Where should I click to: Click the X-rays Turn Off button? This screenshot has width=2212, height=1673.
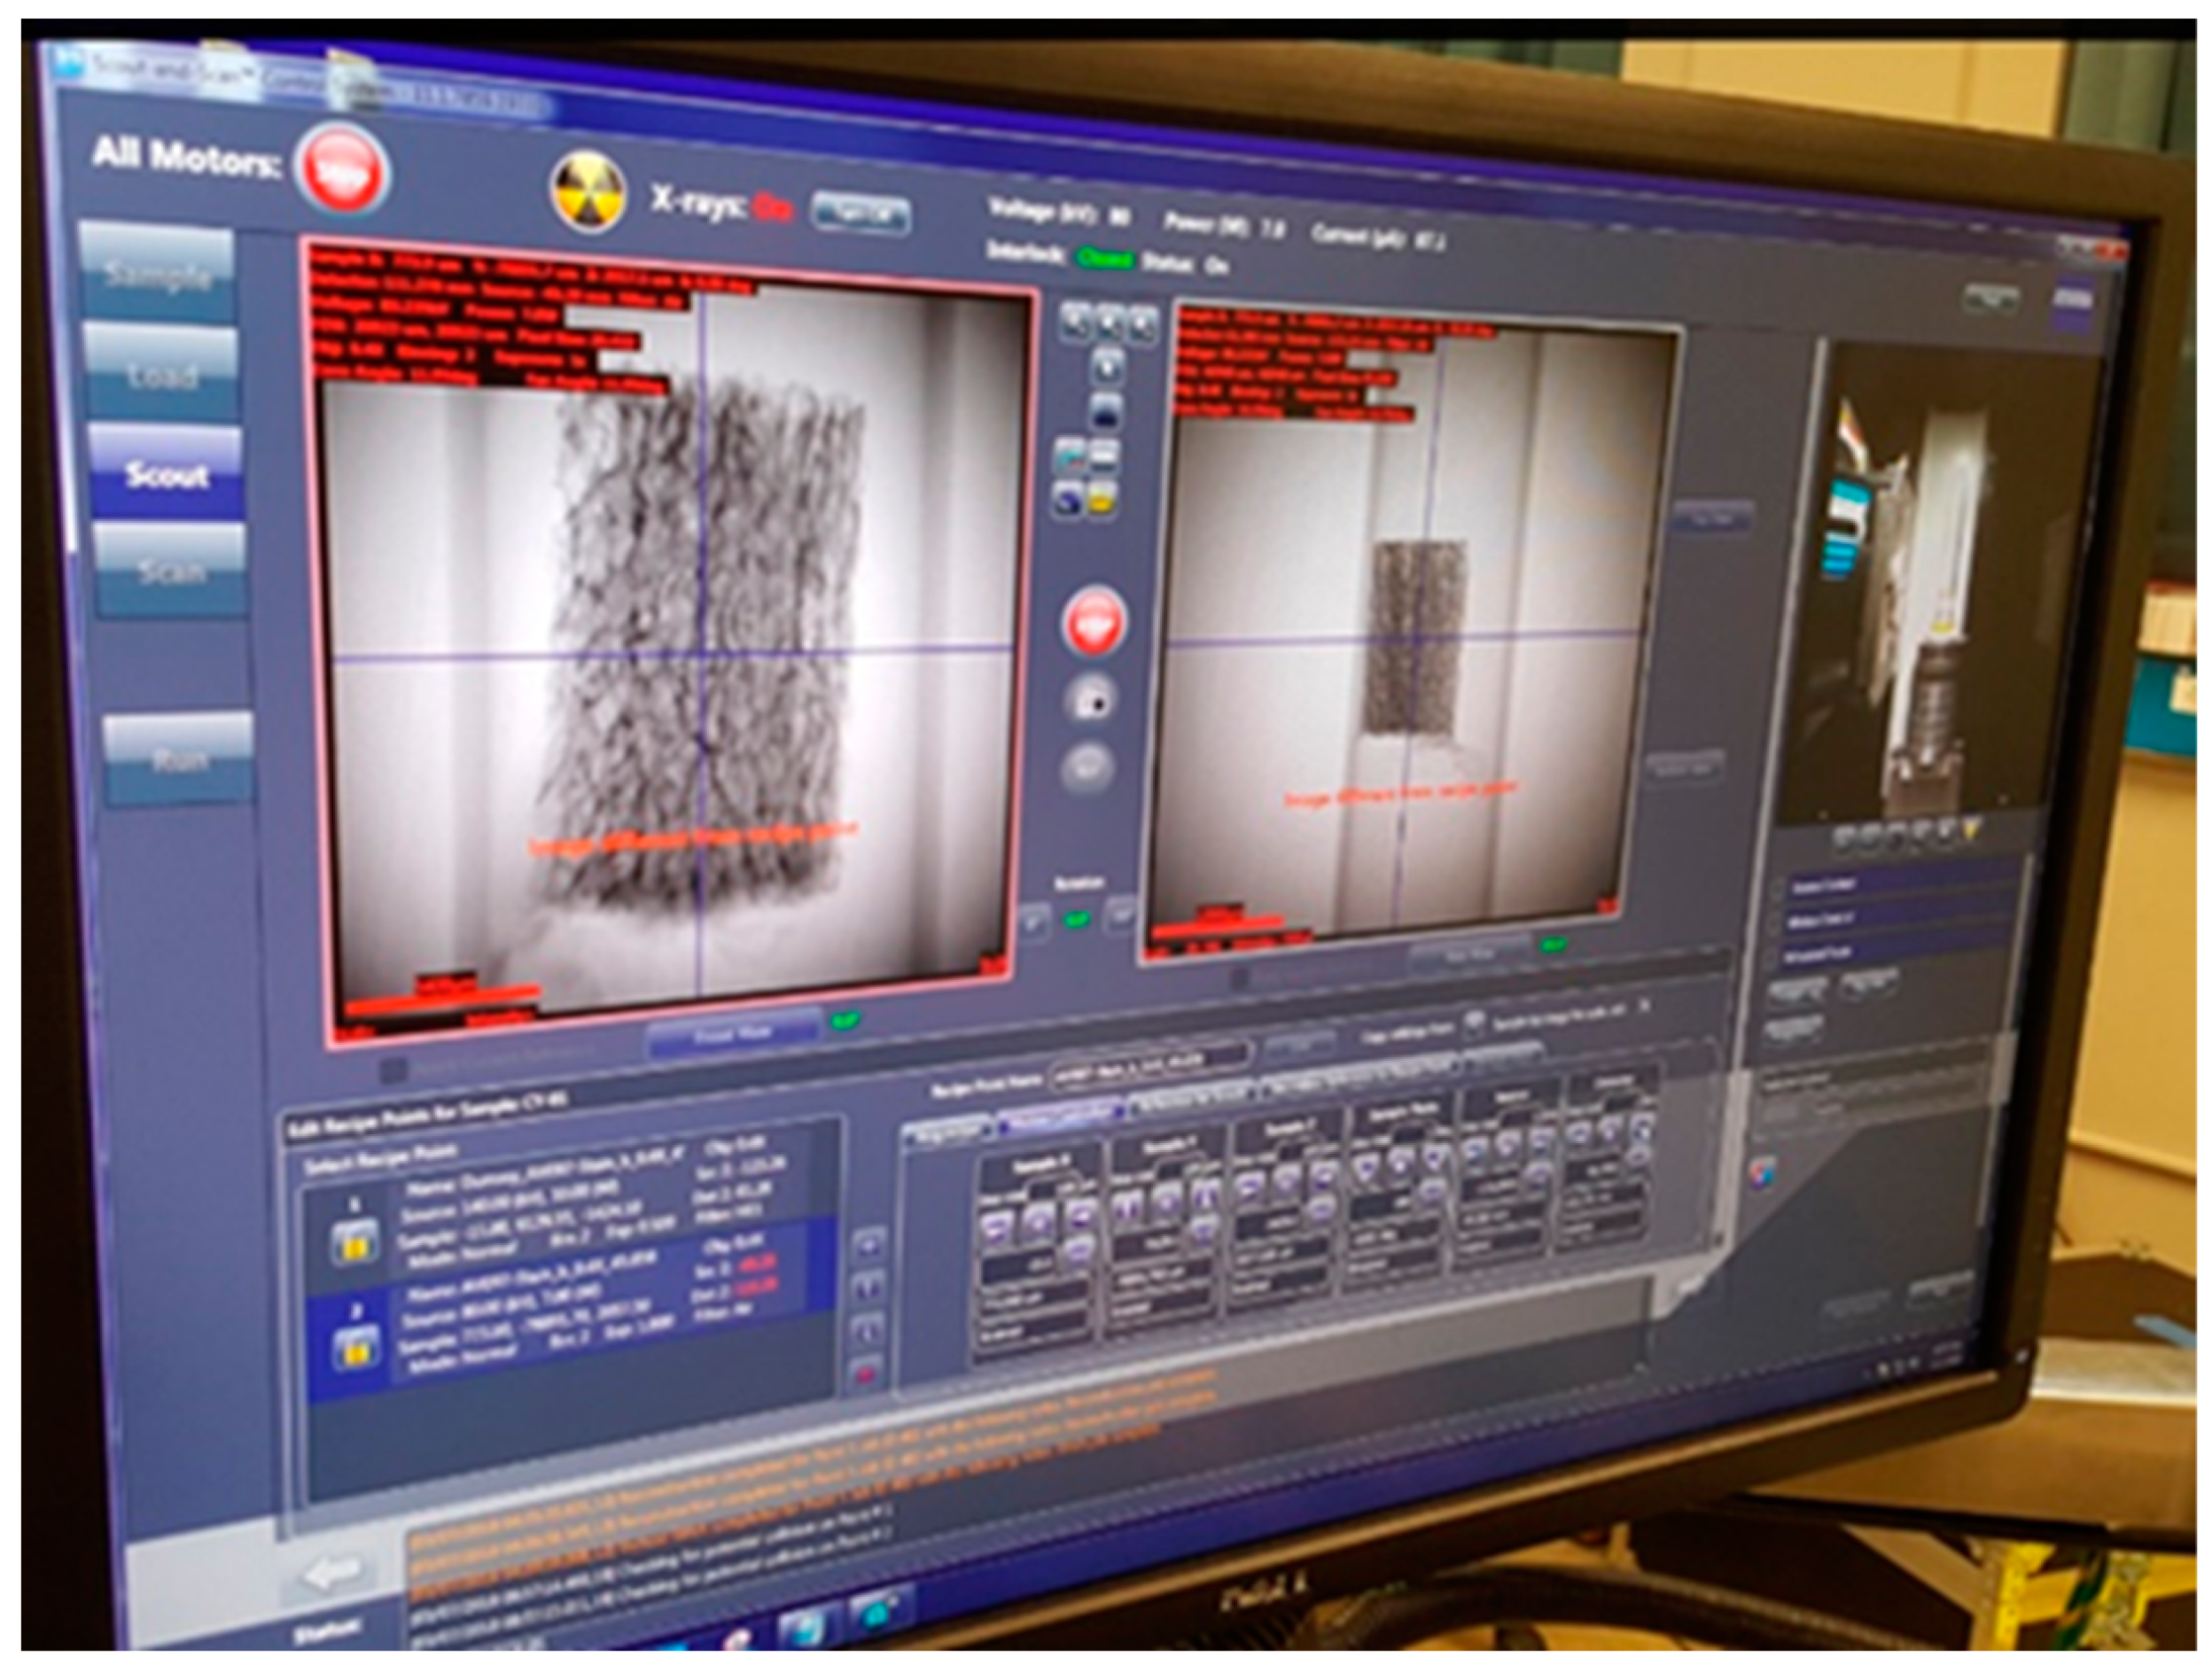tap(858, 214)
